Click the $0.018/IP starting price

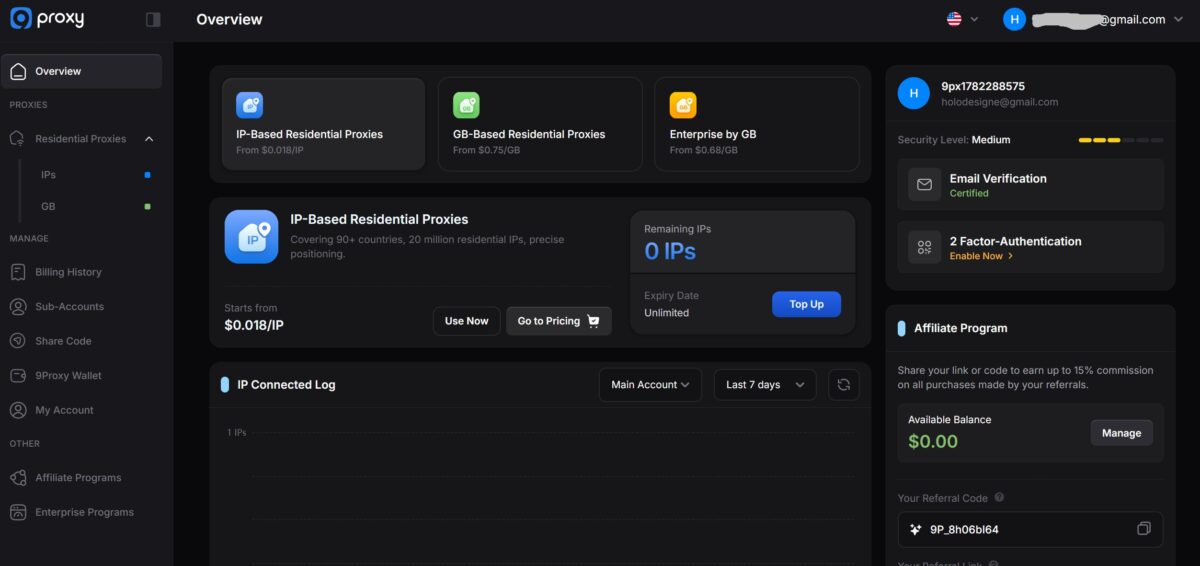[254, 325]
